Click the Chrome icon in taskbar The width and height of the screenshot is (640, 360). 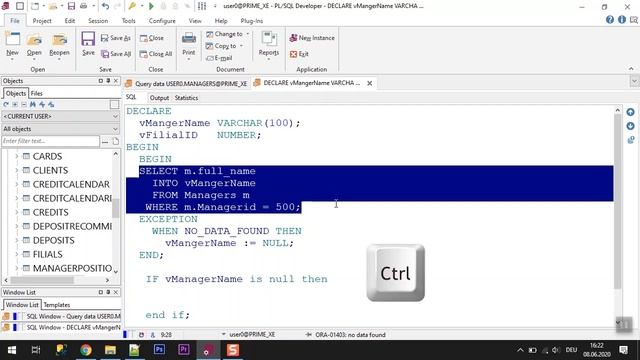pos(86,350)
